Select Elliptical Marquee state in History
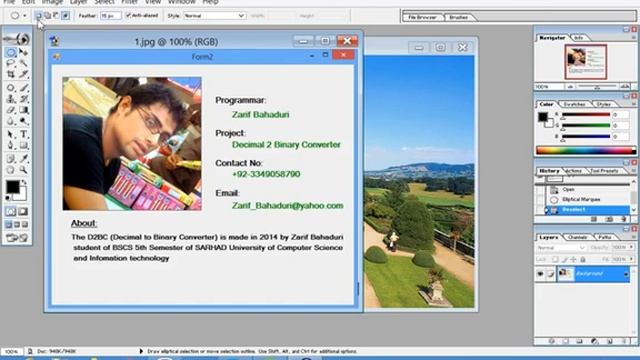The width and height of the screenshot is (640, 360). pyautogui.click(x=582, y=200)
